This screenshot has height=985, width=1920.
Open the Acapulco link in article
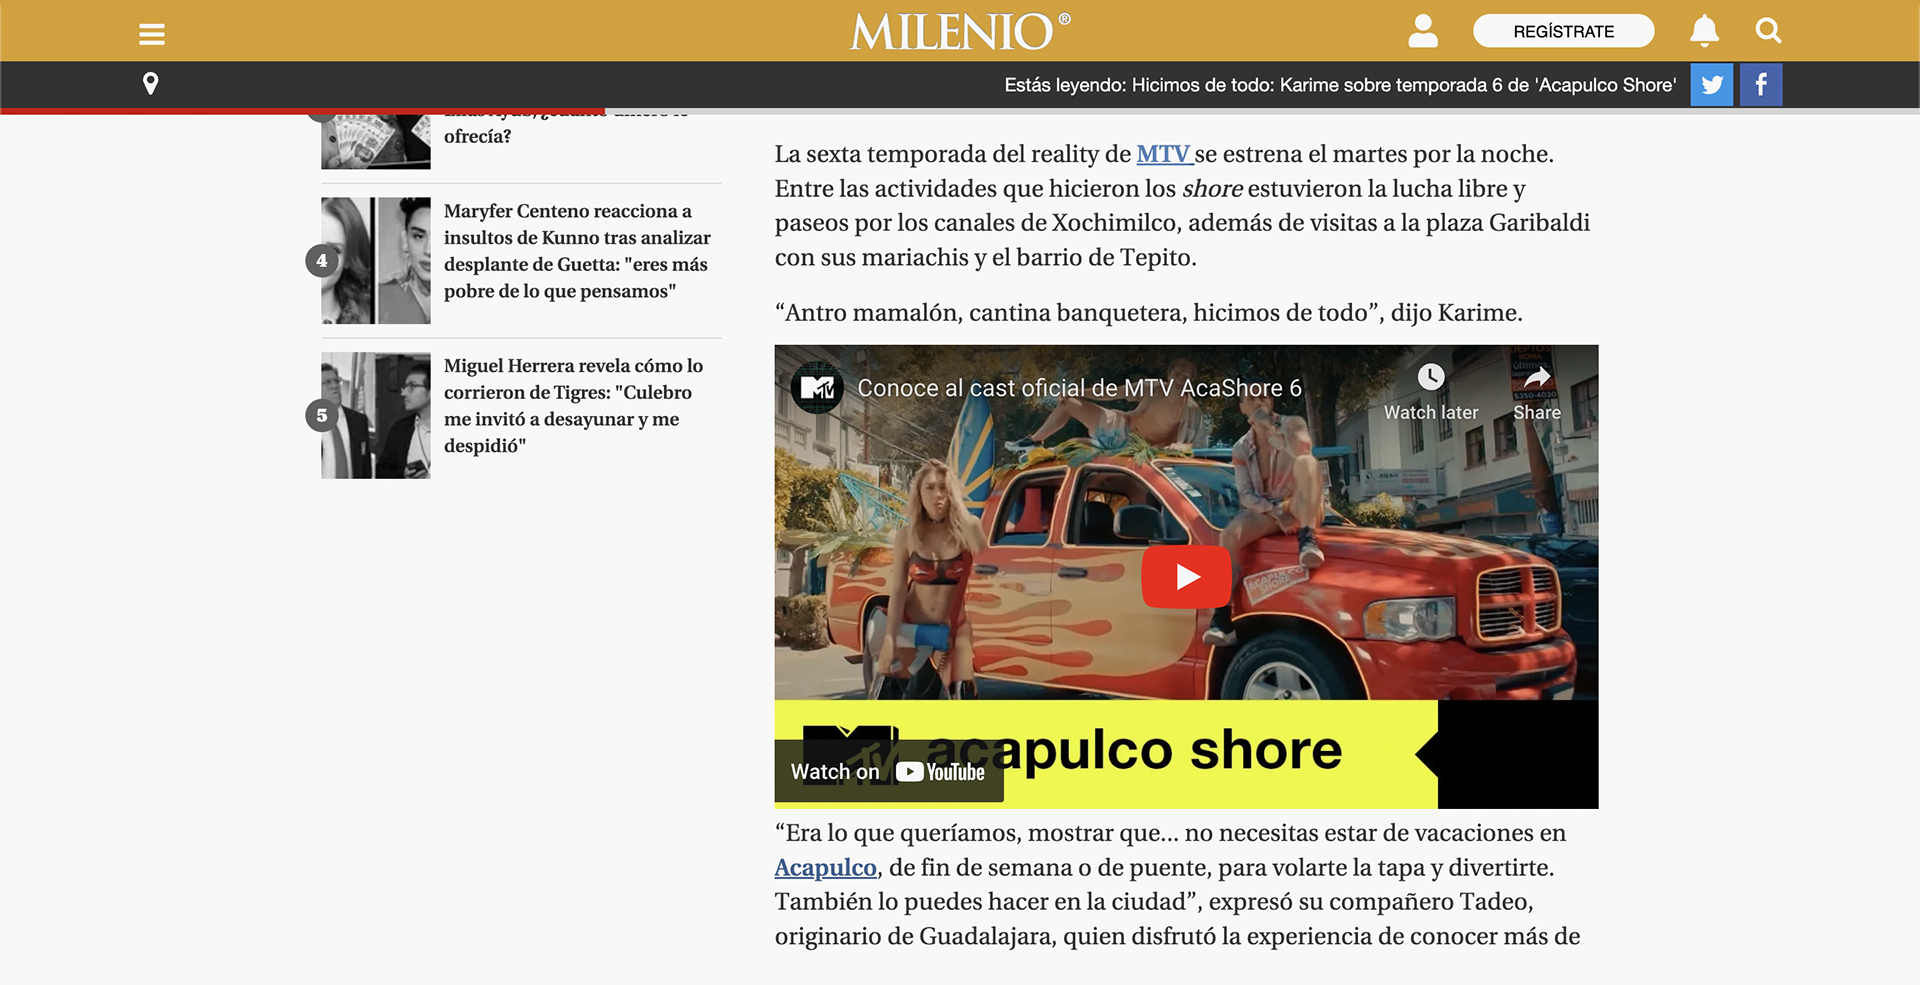tap(825, 868)
